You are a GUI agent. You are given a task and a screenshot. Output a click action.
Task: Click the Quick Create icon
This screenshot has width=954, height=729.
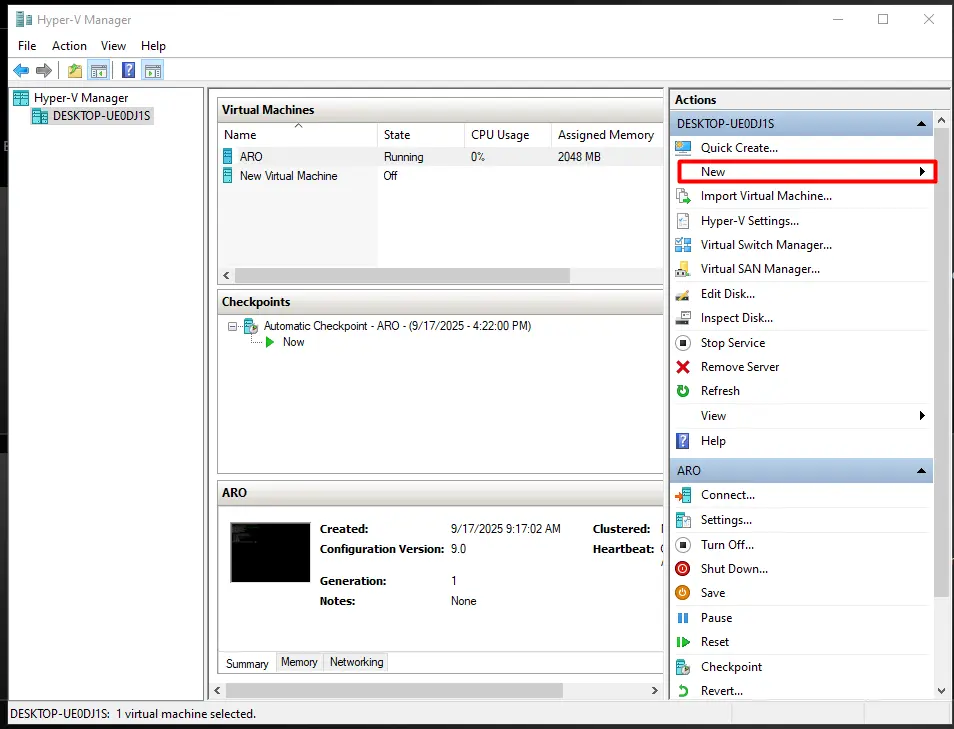(x=683, y=148)
